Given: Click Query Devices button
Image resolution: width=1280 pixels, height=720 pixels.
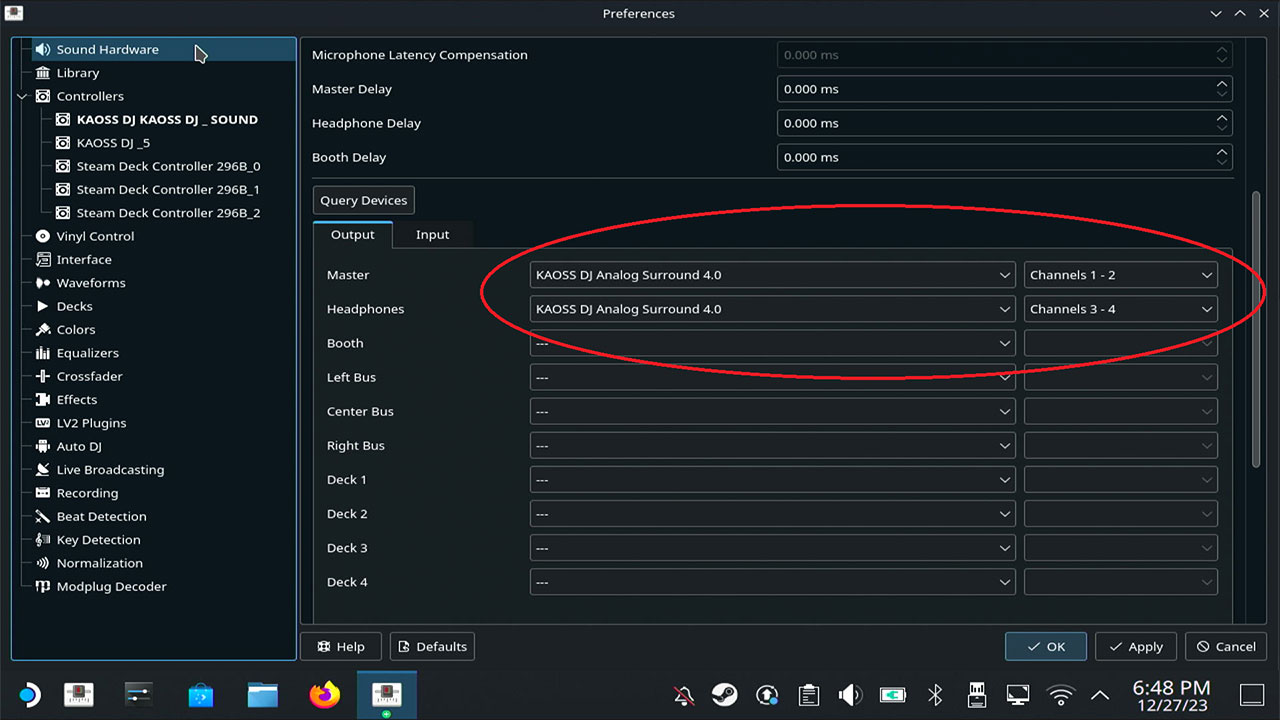Looking at the screenshot, I should [363, 200].
